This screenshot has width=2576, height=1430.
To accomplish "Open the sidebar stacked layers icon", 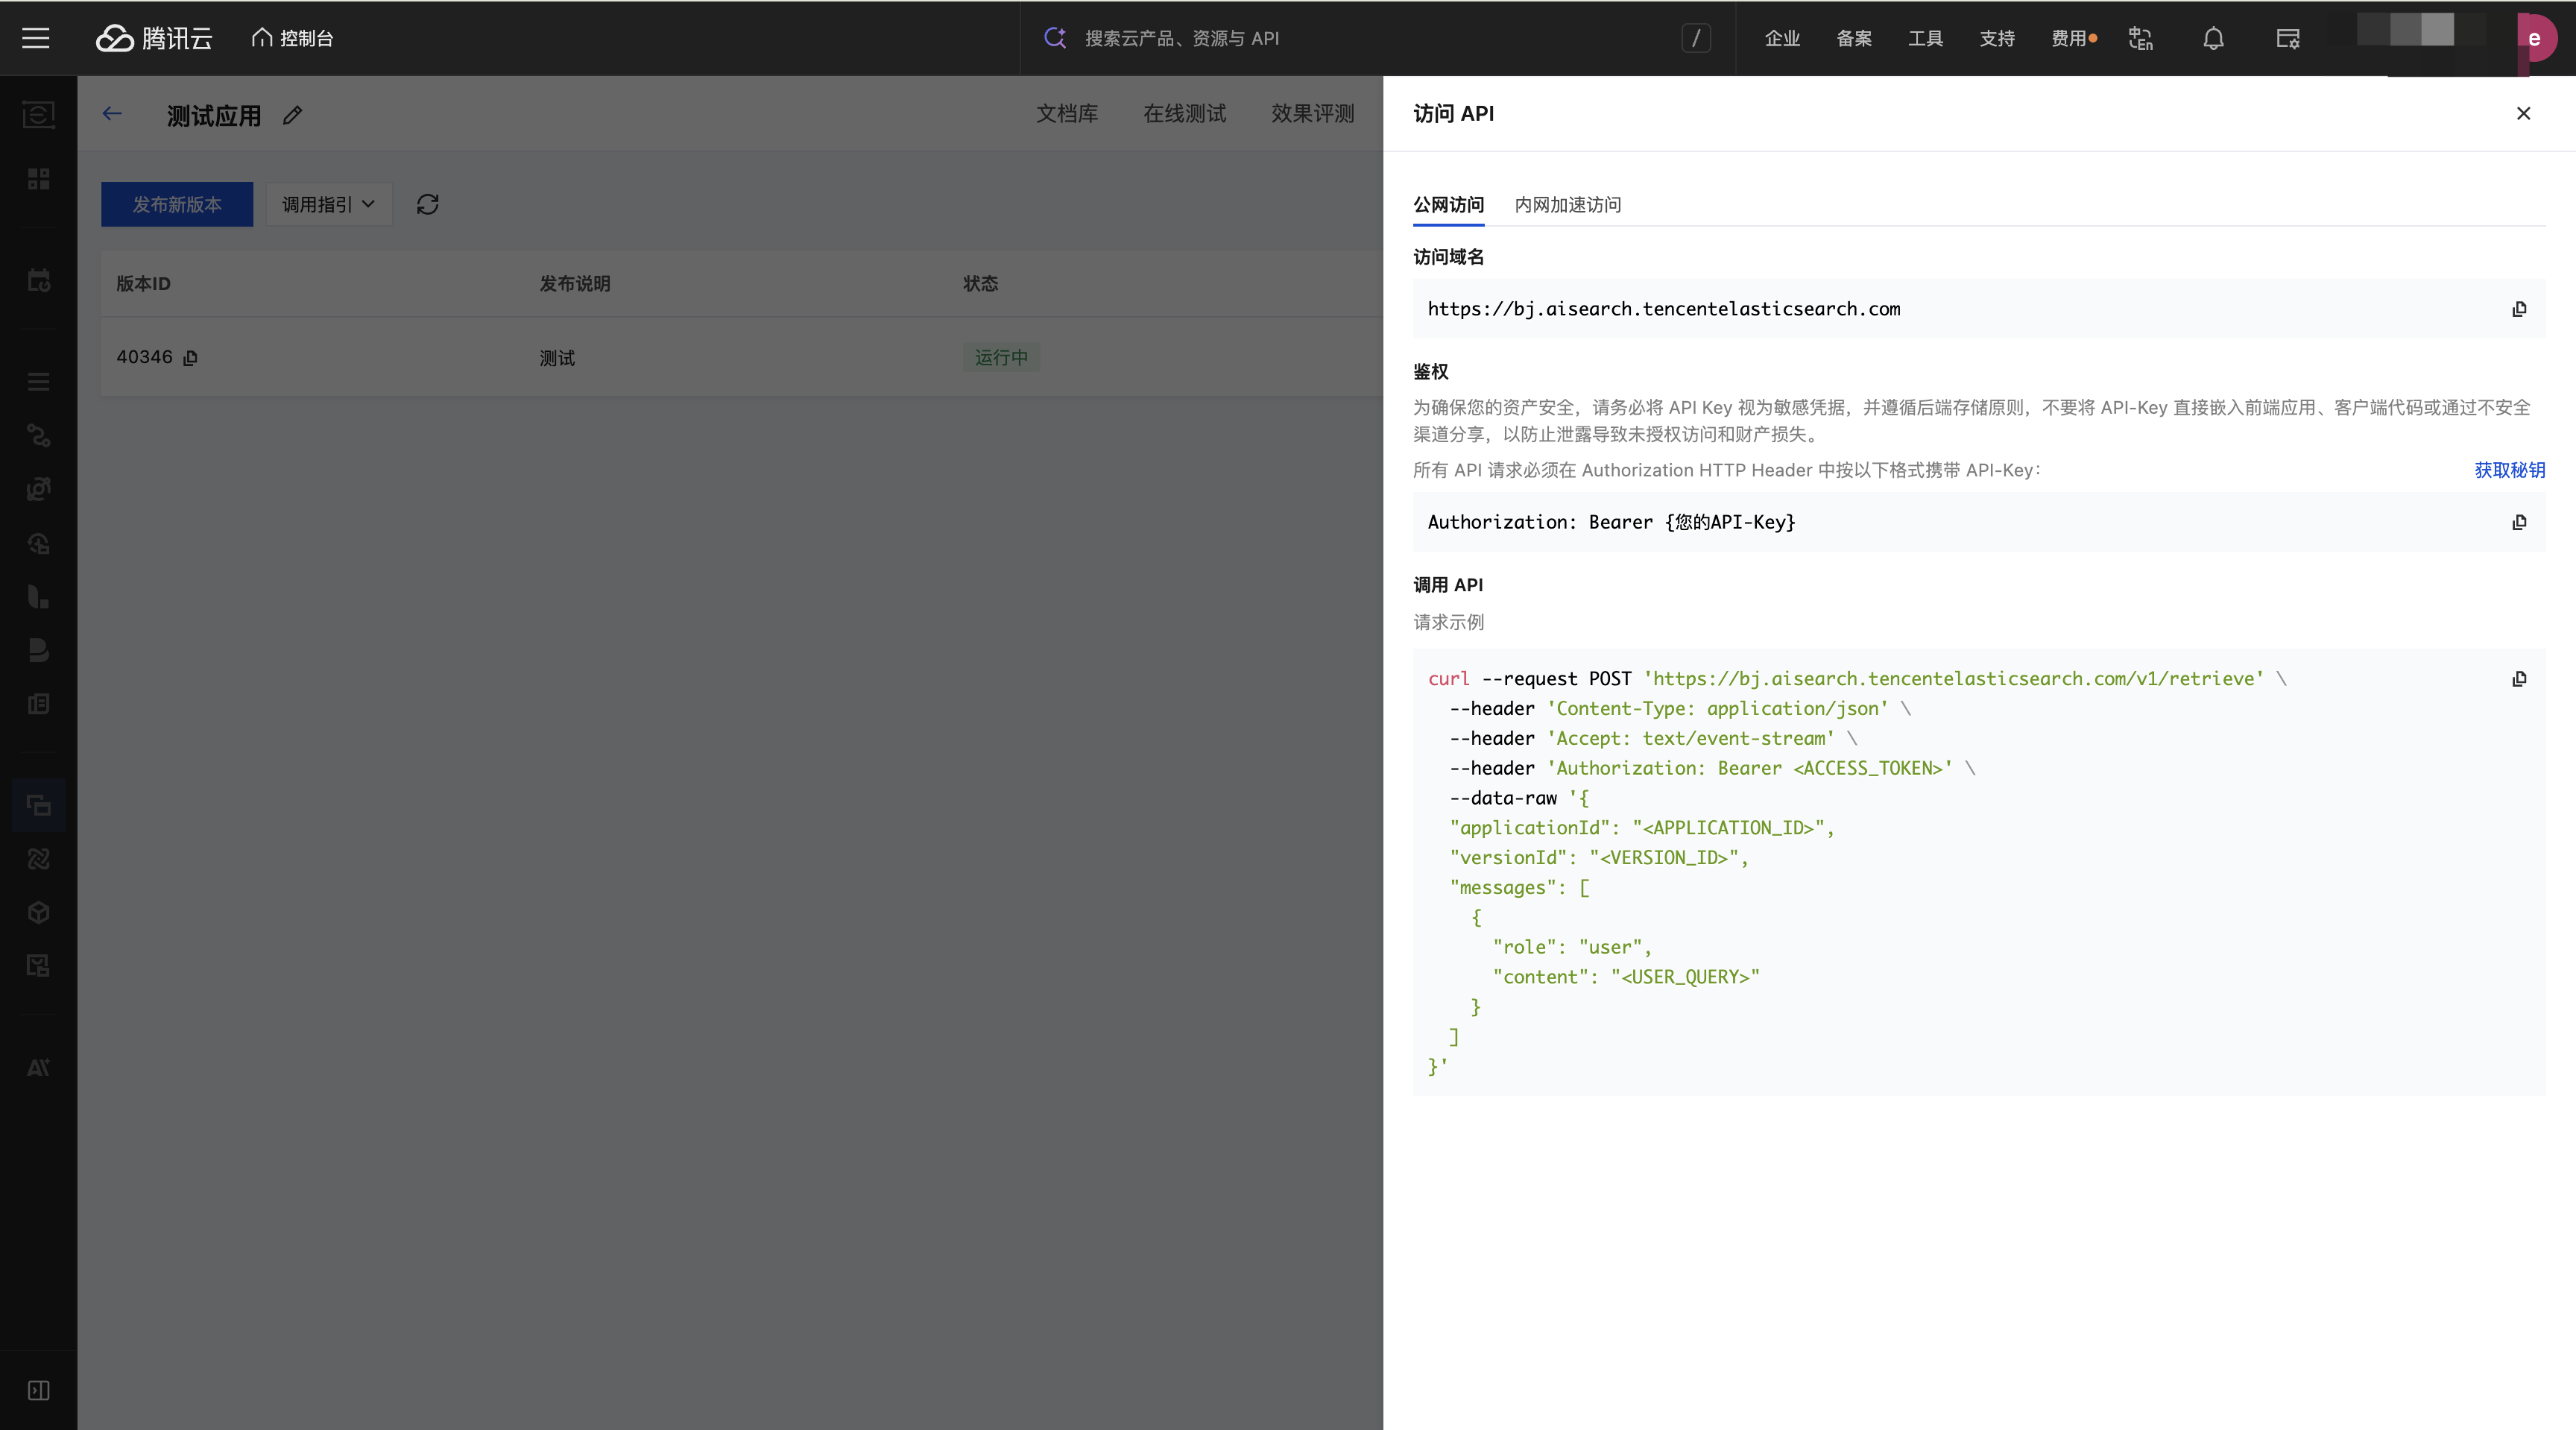I will coord(38,650).
